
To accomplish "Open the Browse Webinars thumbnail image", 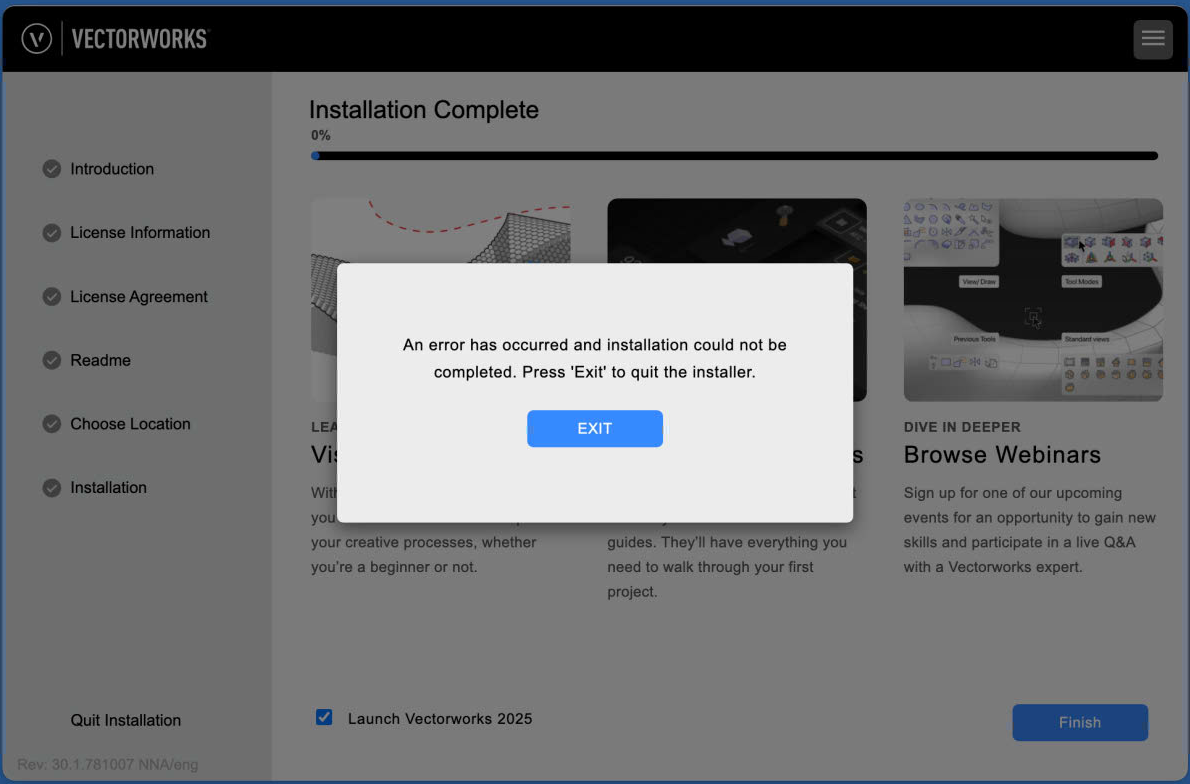I will (x=1032, y=299).
